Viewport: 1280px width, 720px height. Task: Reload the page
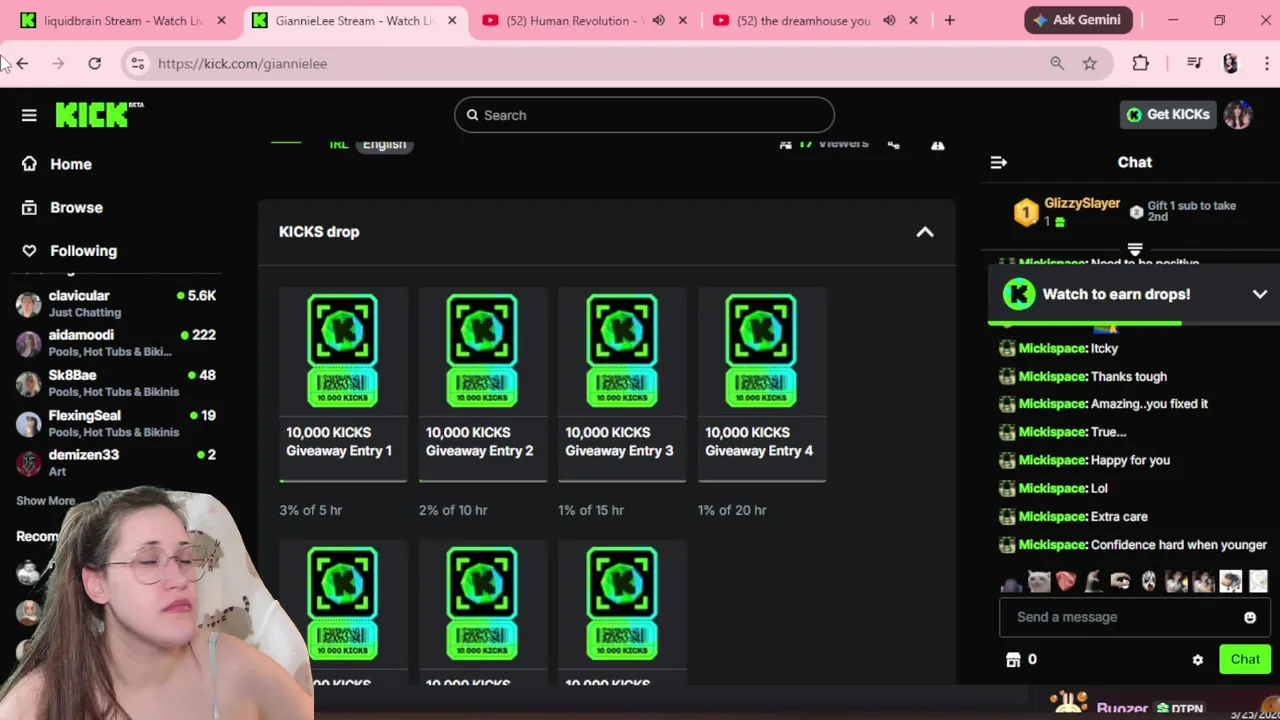click(x=94, y=63)
